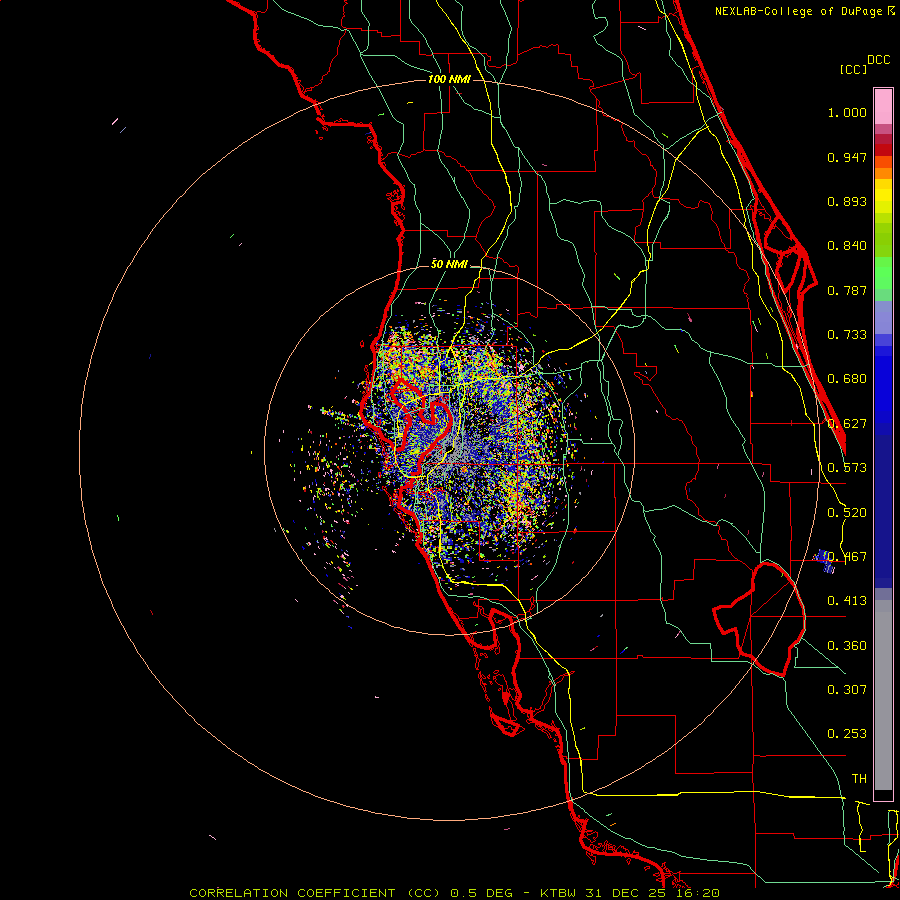Select the 0.573 scale value
The image size is (900, 900).
click(847, 468)
